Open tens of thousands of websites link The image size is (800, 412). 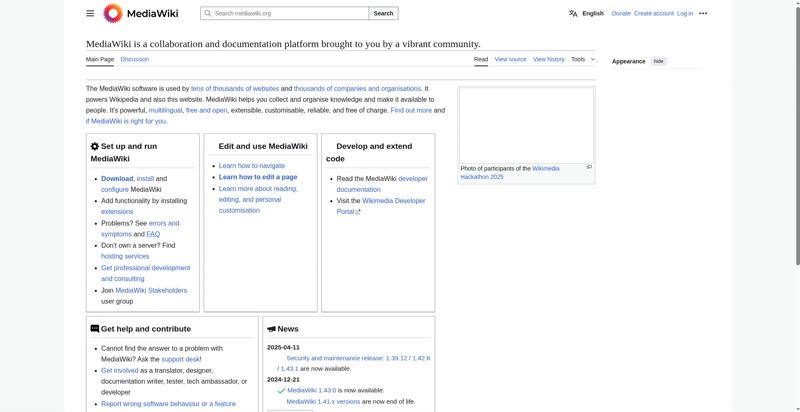point(235,89)
